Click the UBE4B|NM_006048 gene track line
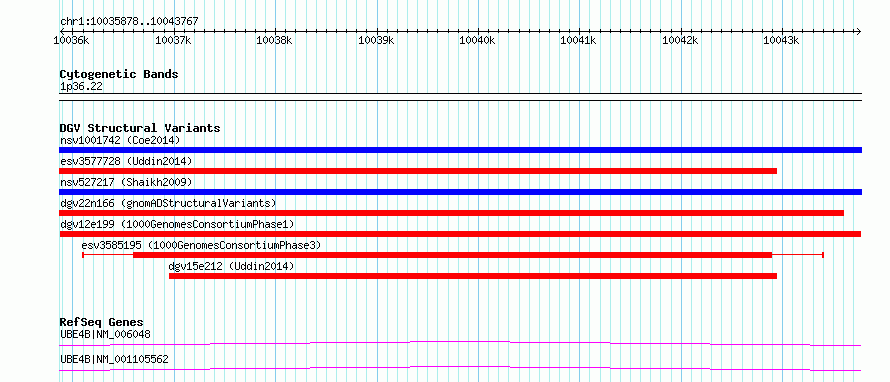Viewport: 890px width, 382px height. tap(460, 343)
